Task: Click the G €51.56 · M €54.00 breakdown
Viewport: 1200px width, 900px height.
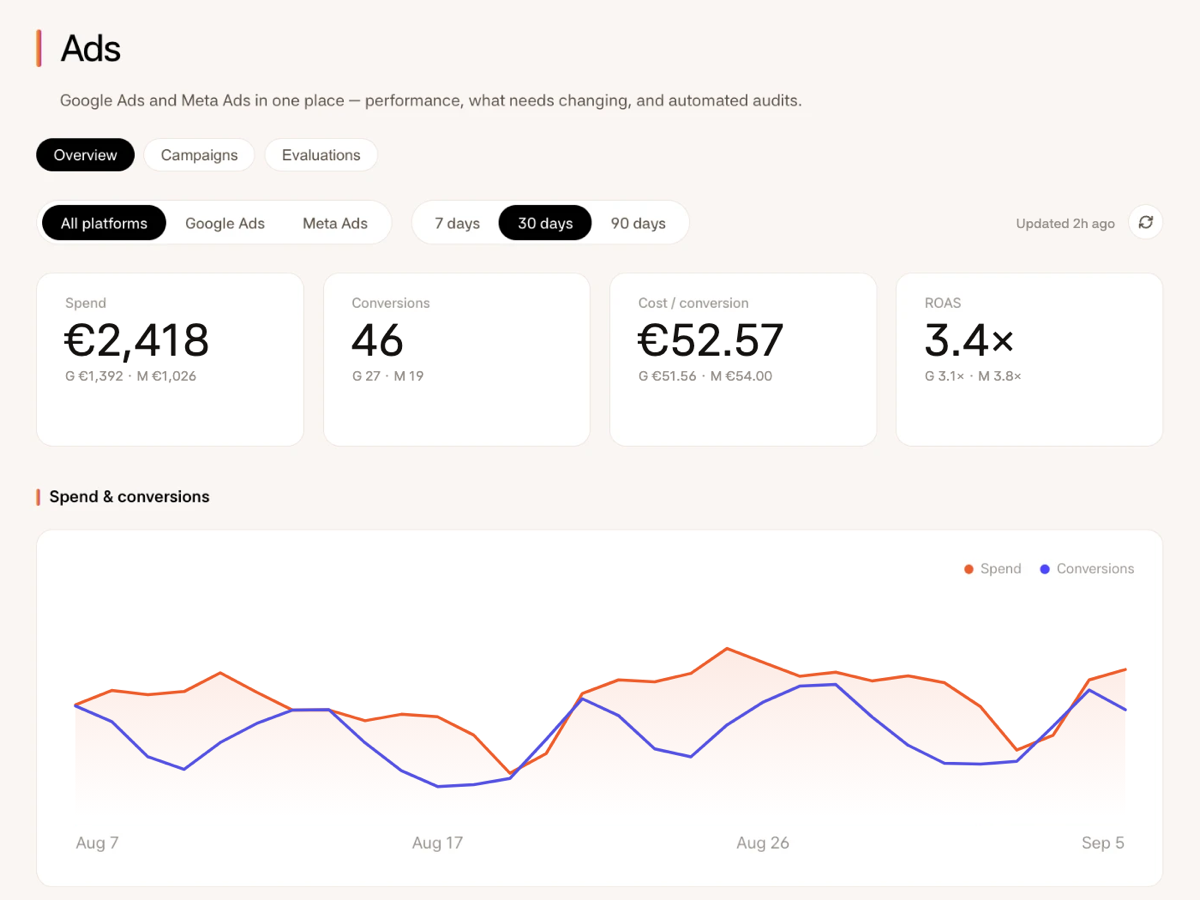Action: tap(705, 376)
